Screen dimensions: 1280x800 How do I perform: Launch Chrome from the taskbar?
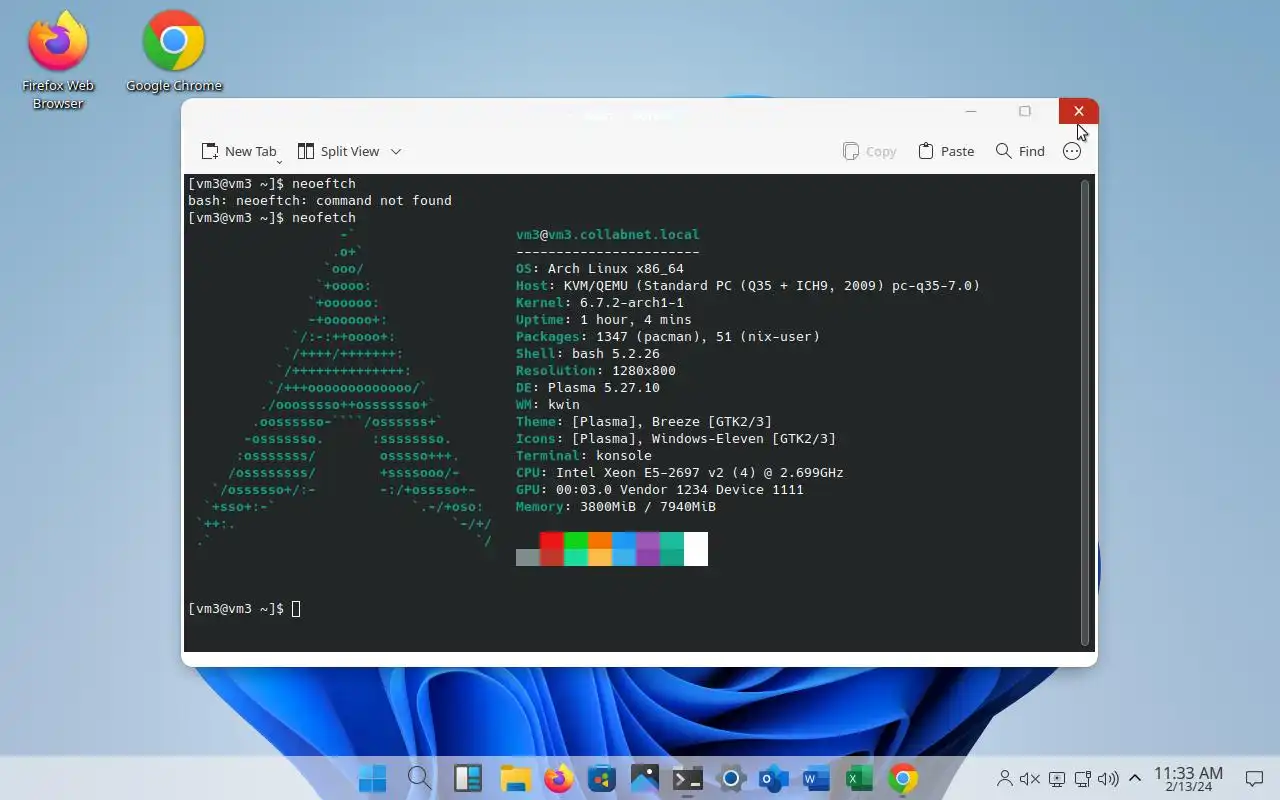pos(903,778)
